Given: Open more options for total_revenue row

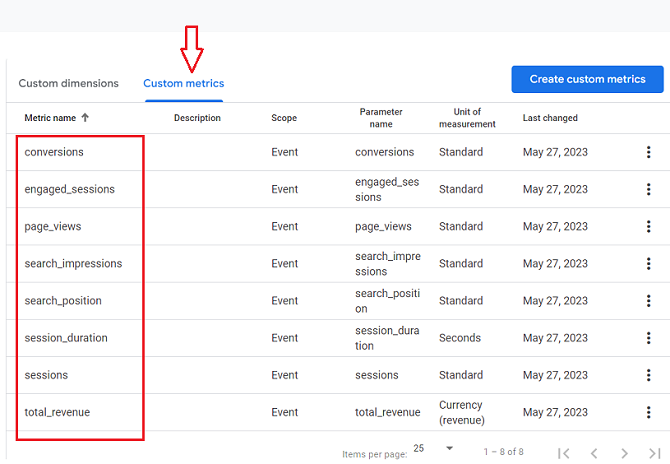Looking at the screenshot, I should tap(648, 412).
